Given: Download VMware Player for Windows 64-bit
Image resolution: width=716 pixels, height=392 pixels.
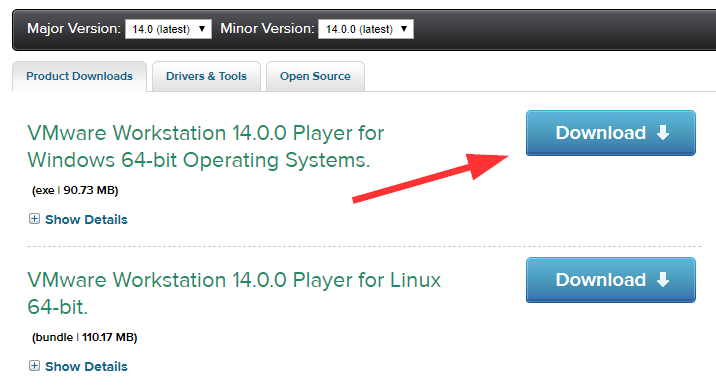Looking at the screenshot, I should pyautogui.click(x=611, y=133).
